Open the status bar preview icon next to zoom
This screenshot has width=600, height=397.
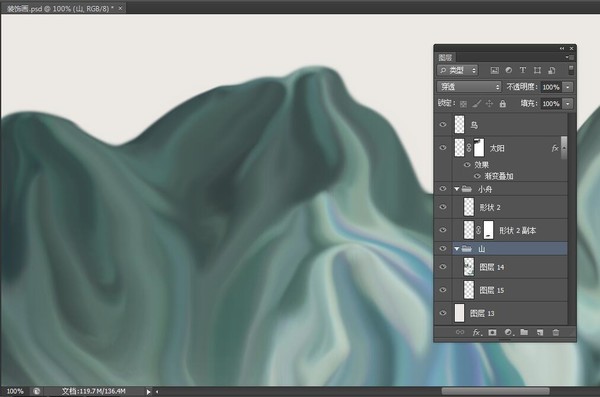36,391
